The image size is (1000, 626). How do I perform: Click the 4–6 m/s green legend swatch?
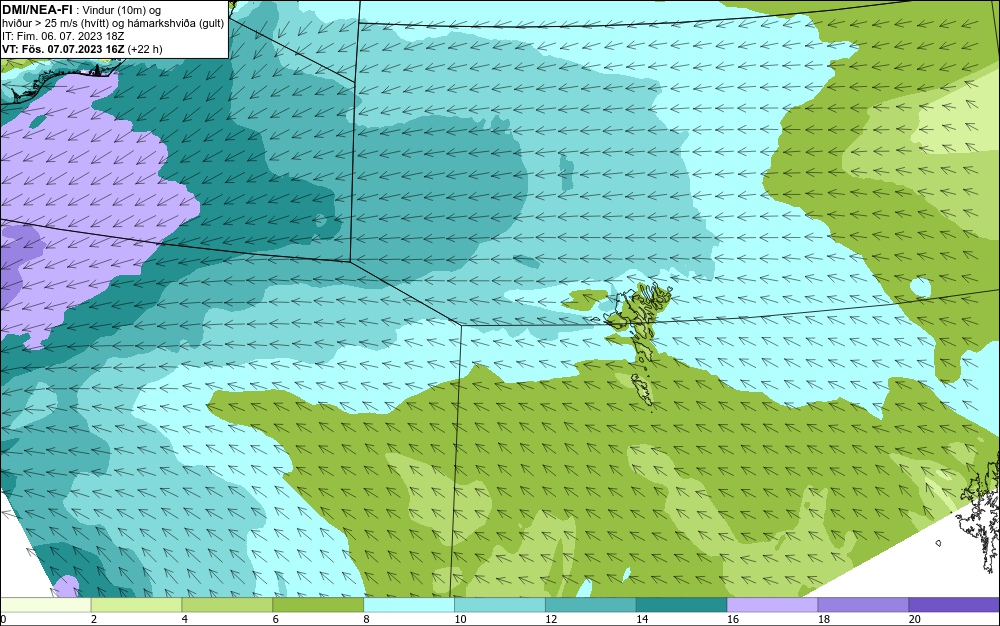[x=227, y=605]
